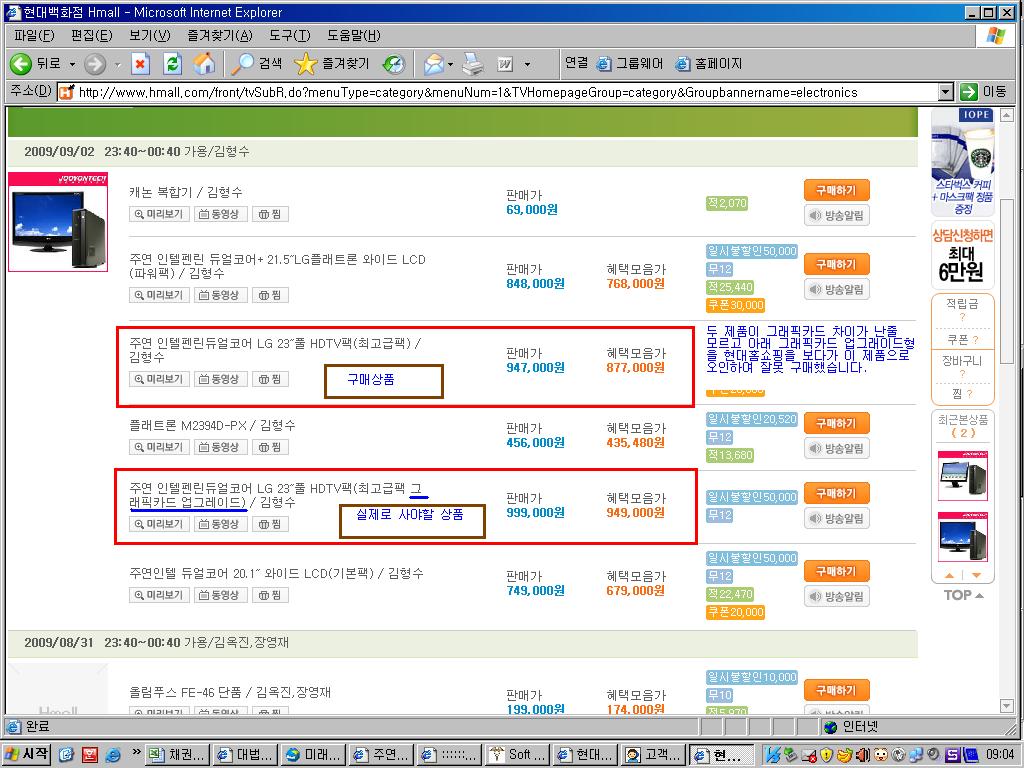Refresh the page with the toolbar icon
Screen dimensions: 1024x768
click(172, 63)
